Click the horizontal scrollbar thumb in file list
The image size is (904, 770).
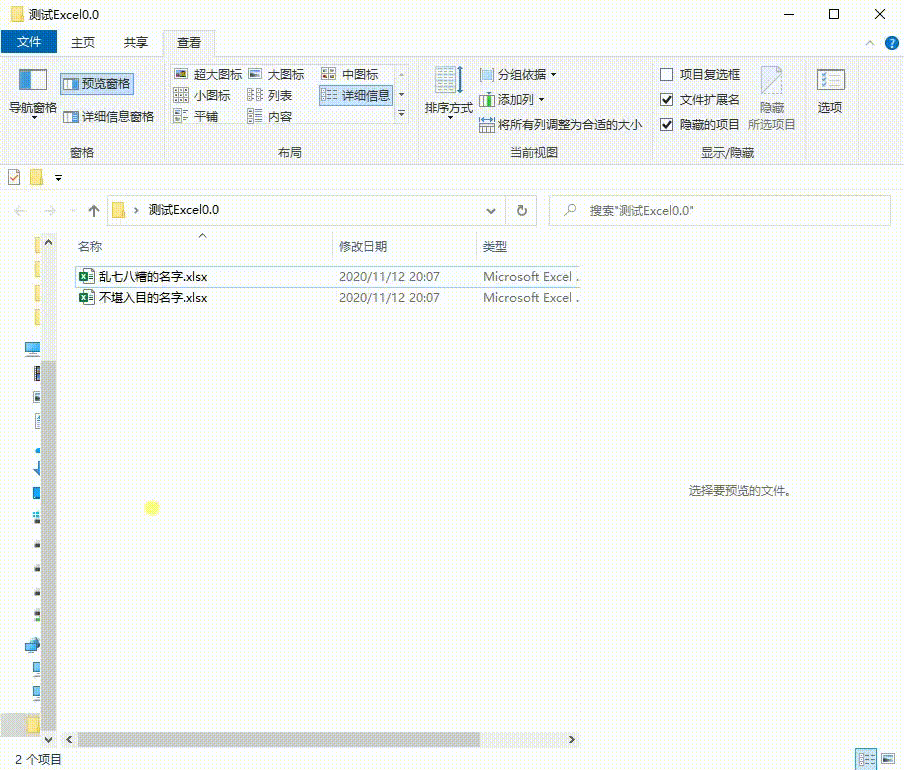279,739
